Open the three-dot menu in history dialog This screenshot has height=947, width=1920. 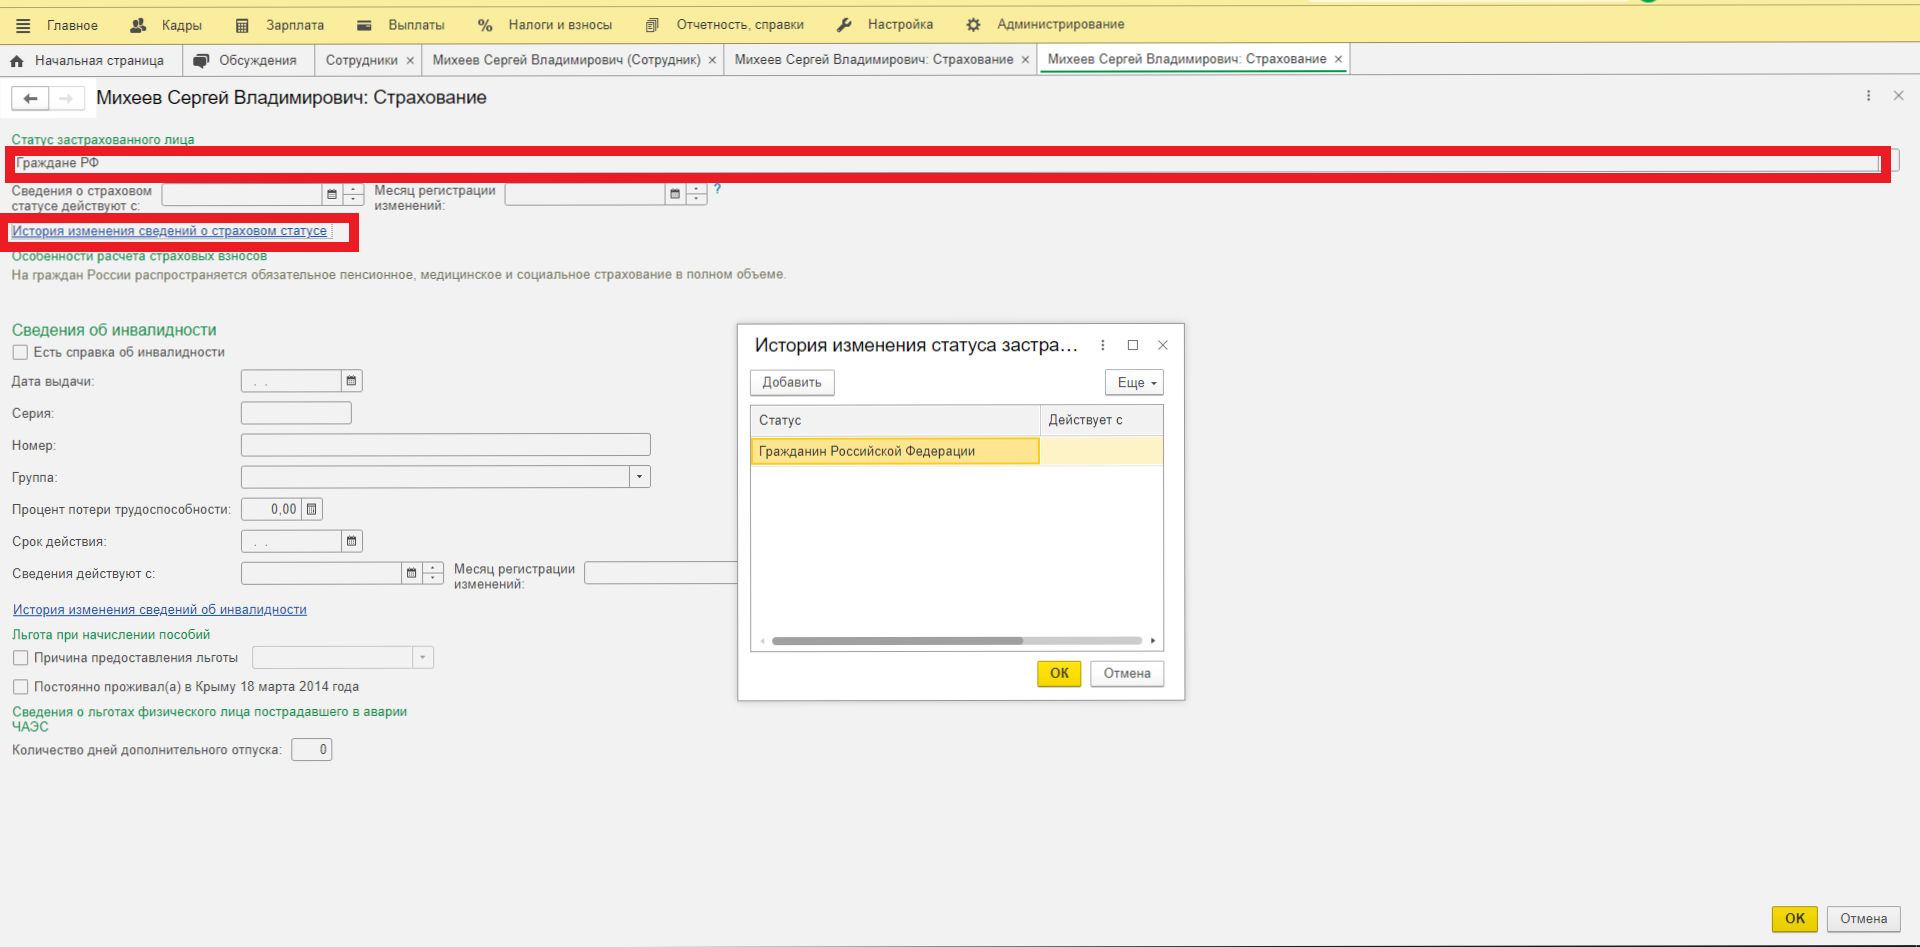click(1103, 345)
